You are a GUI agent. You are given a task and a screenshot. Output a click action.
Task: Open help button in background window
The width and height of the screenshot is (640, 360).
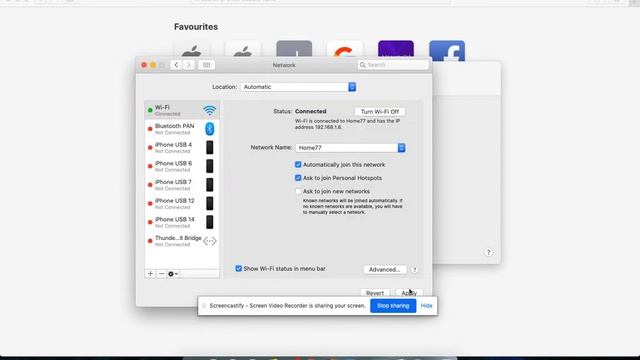point(488,252)
